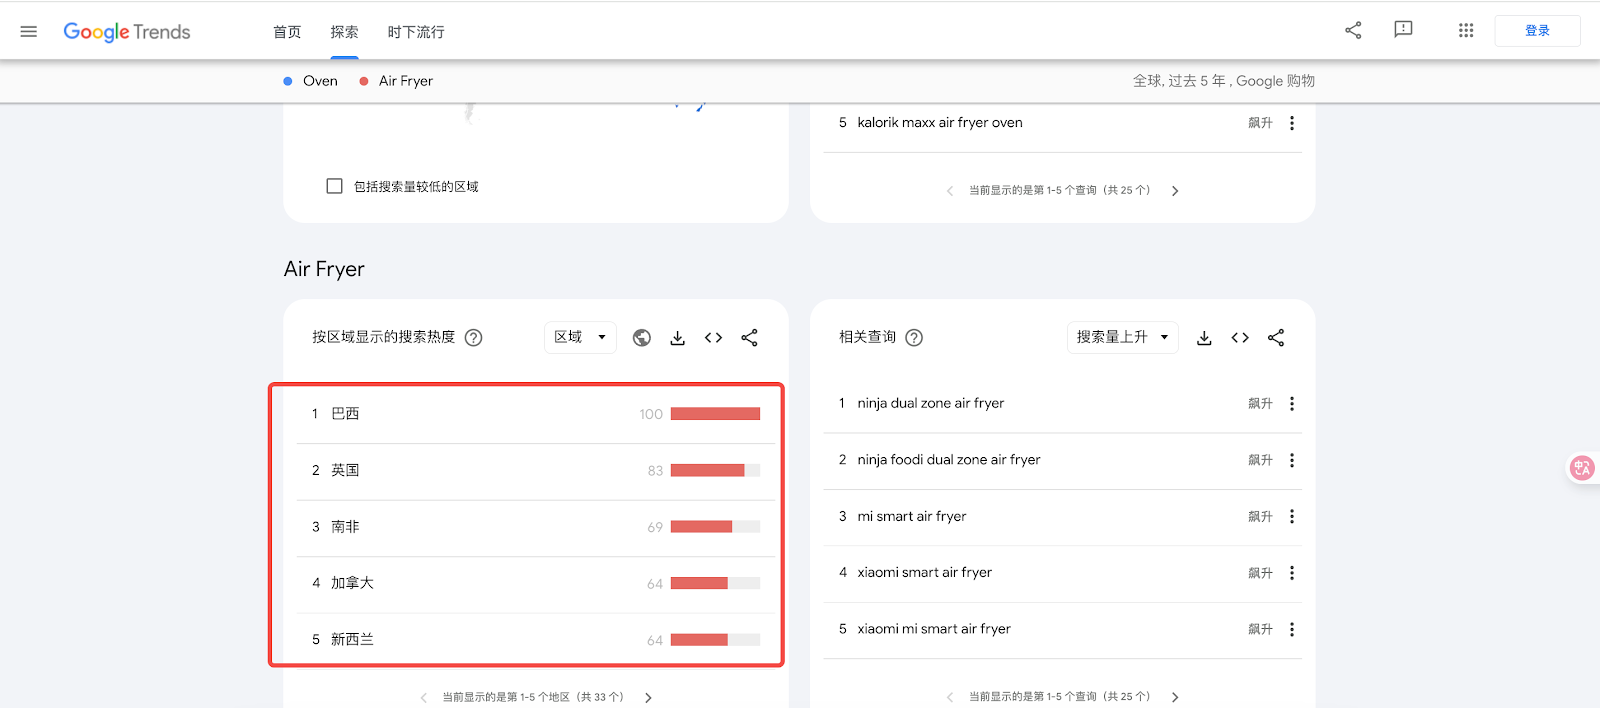Open query xiaomi mi smart air fryer
This screenshot has width=1600, height=708.
point(934,629)
